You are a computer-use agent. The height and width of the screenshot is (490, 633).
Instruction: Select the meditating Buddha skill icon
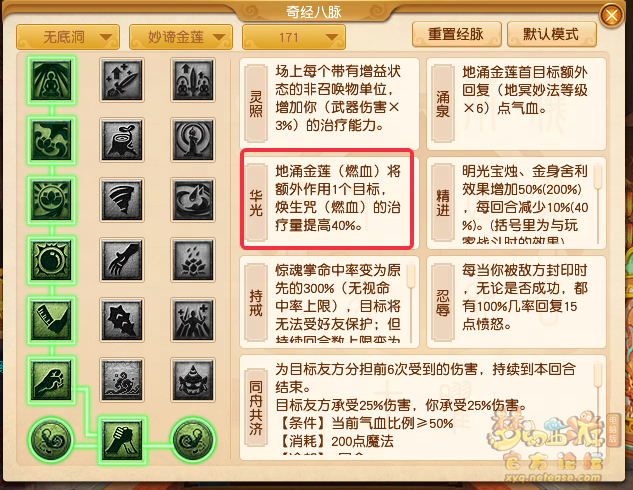[x=51, y=80]
